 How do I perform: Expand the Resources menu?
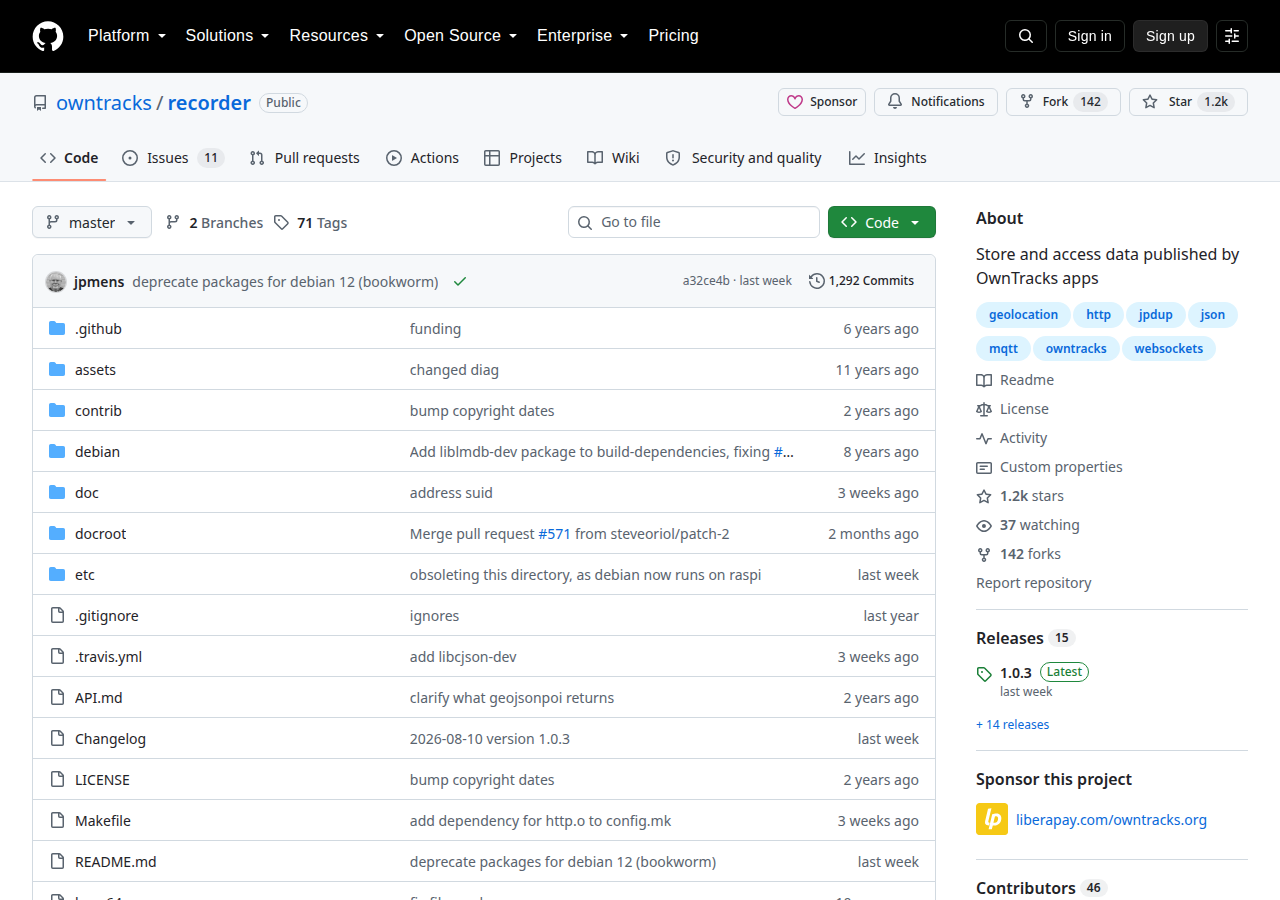pos(337,36)
